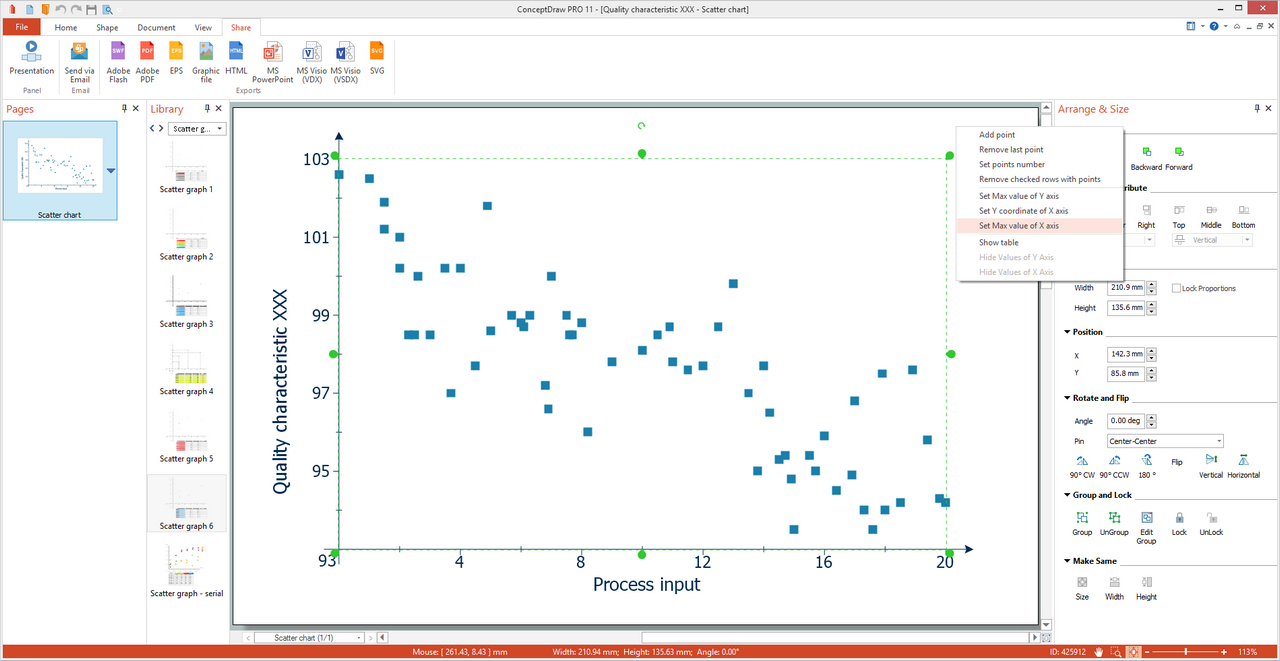Image resolution: width=1280 pixels, height=661 pixels.
Task: Click the Redo icon in the quick access toolbar
Action: (76, 9)
